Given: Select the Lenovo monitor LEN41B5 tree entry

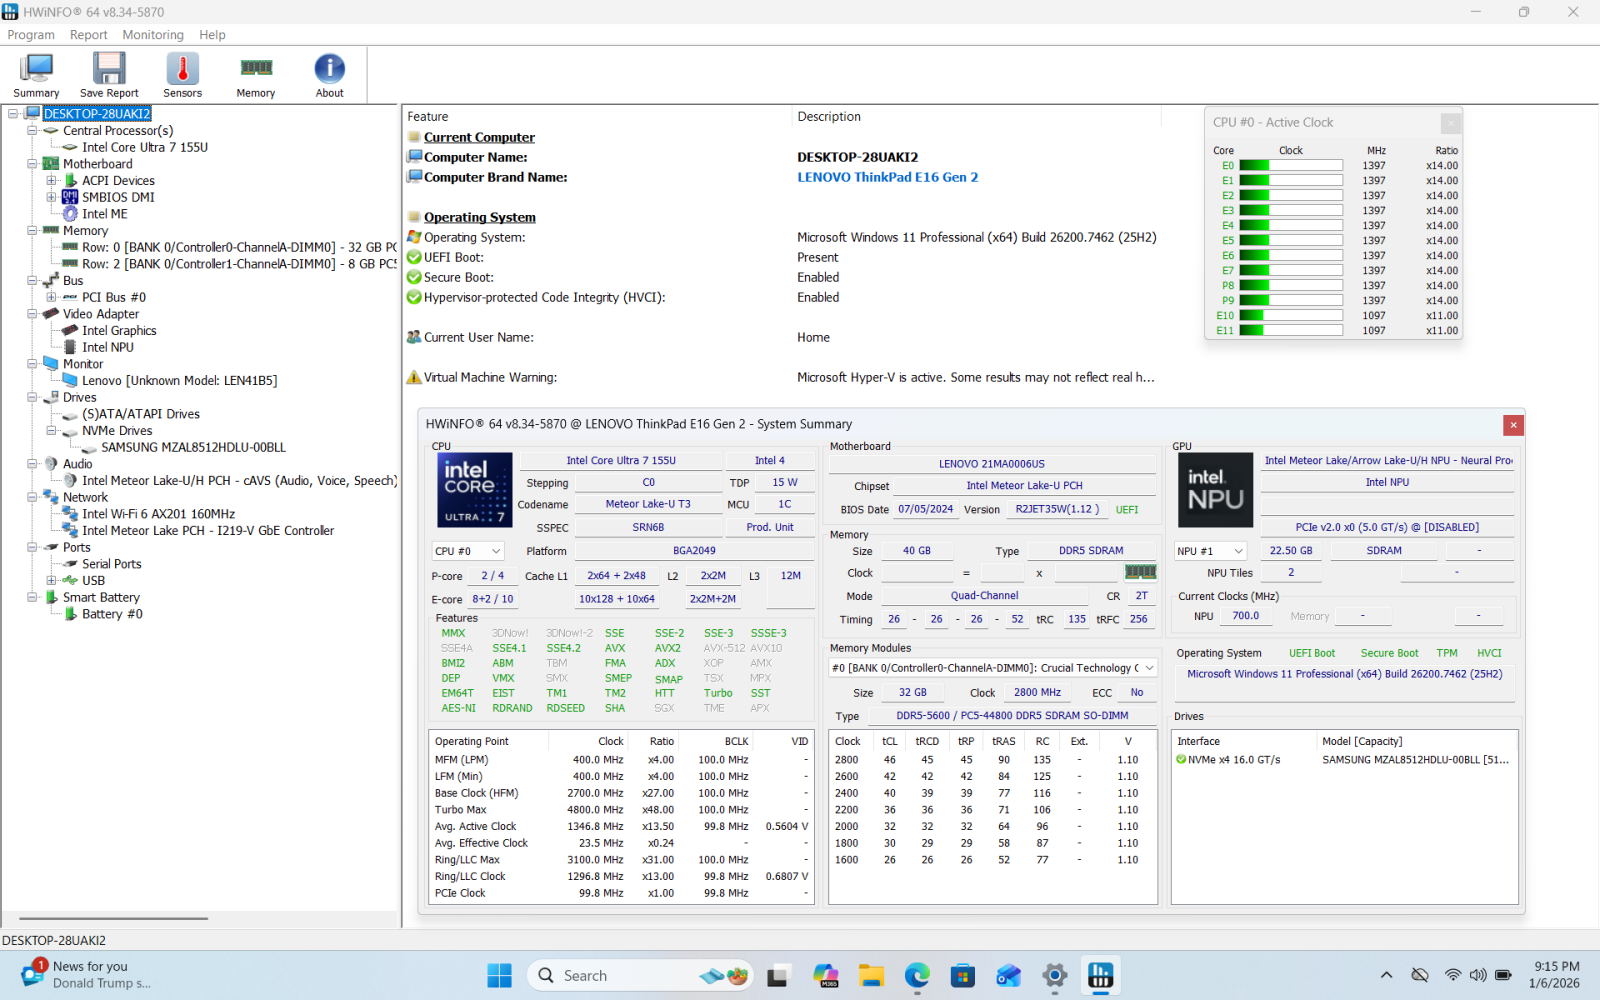Looking at the screenshot, I should 180,381.
